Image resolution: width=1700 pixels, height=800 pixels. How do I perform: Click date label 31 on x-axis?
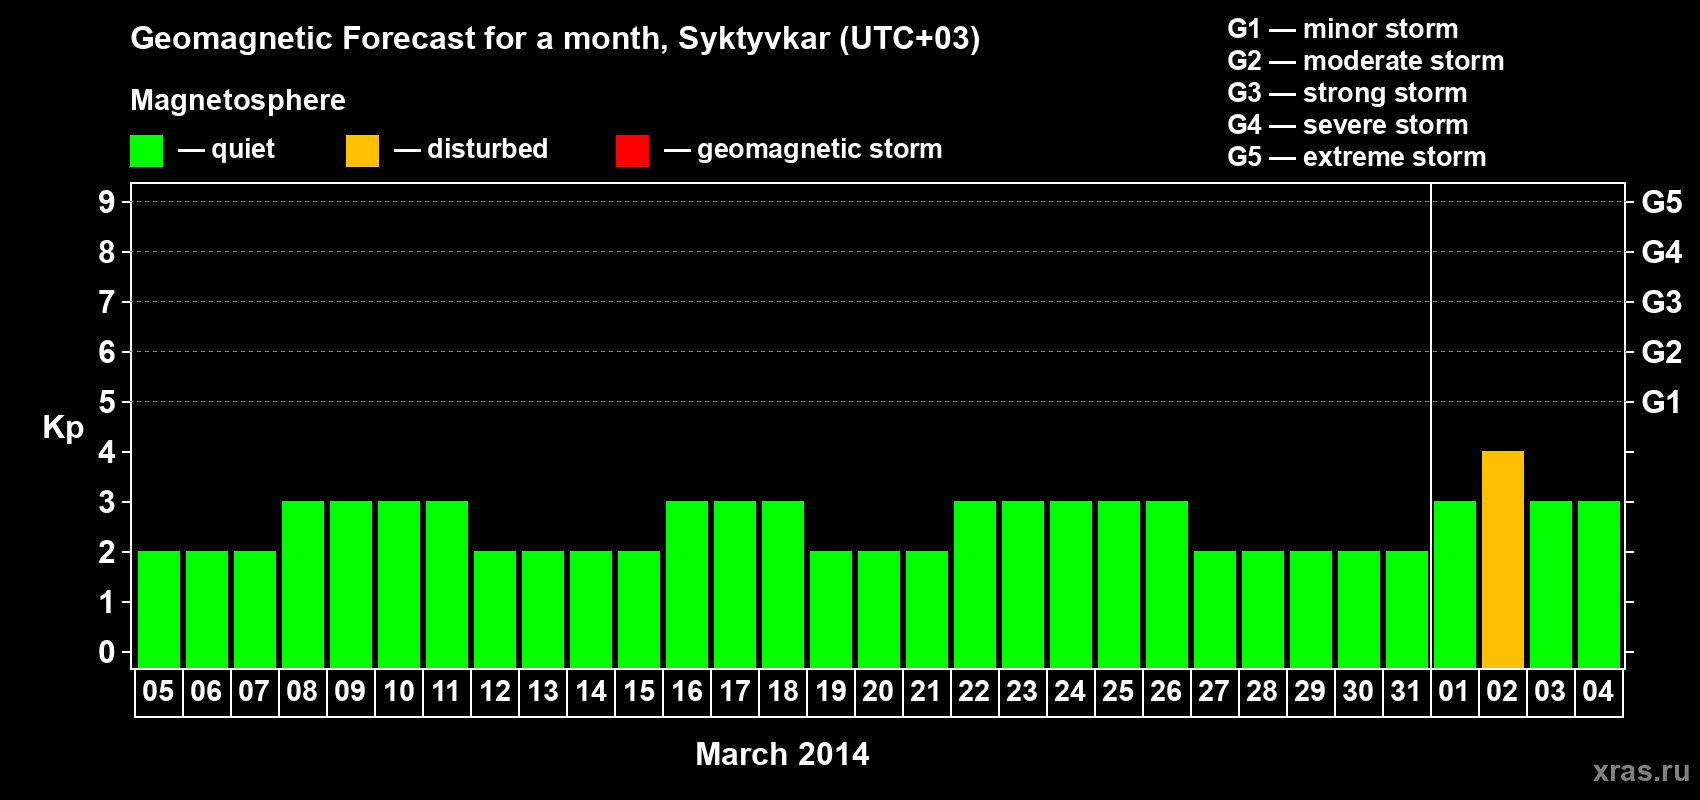coord(1406,691)
